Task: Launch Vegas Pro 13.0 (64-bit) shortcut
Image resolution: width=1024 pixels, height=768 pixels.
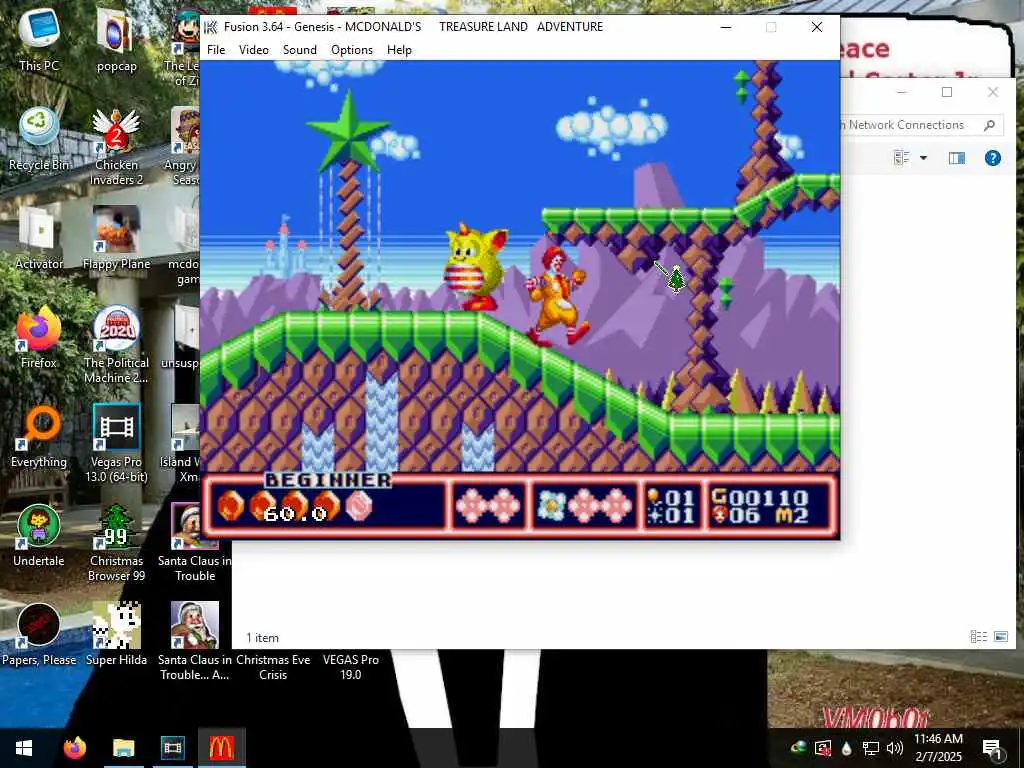Action: [x=116, y=444]
